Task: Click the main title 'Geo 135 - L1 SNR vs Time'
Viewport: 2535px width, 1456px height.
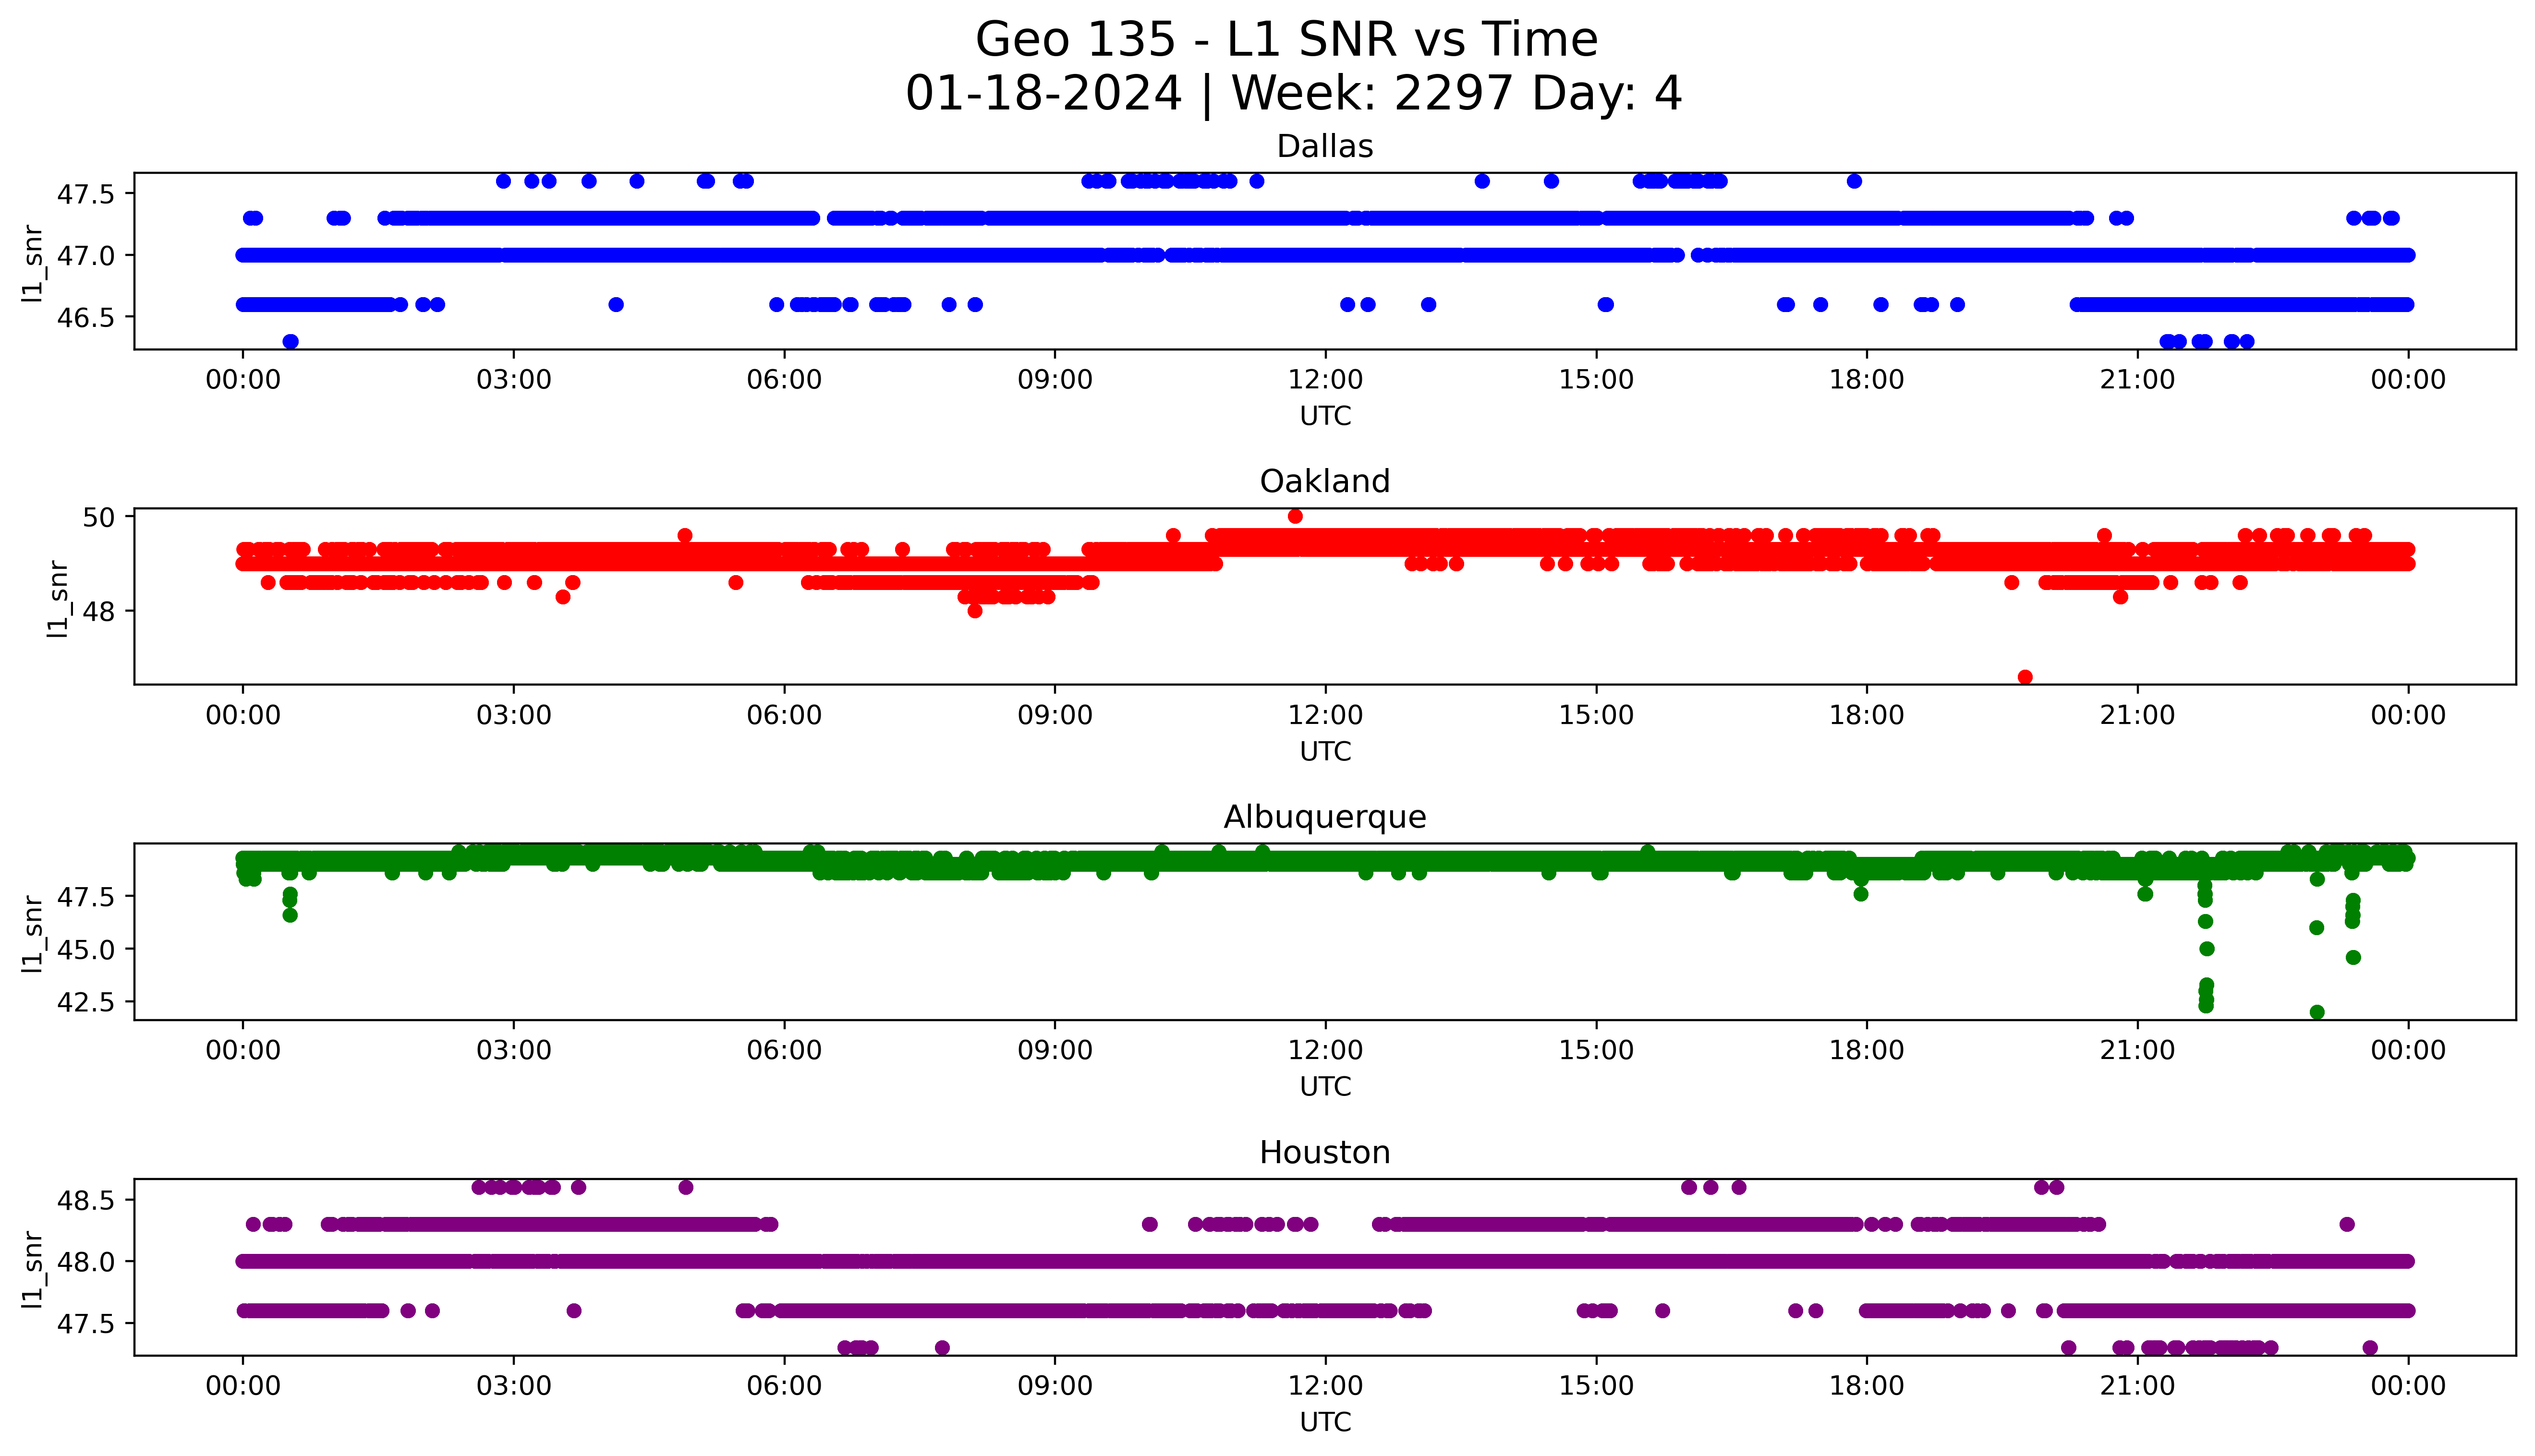Action: (1286, 40)
